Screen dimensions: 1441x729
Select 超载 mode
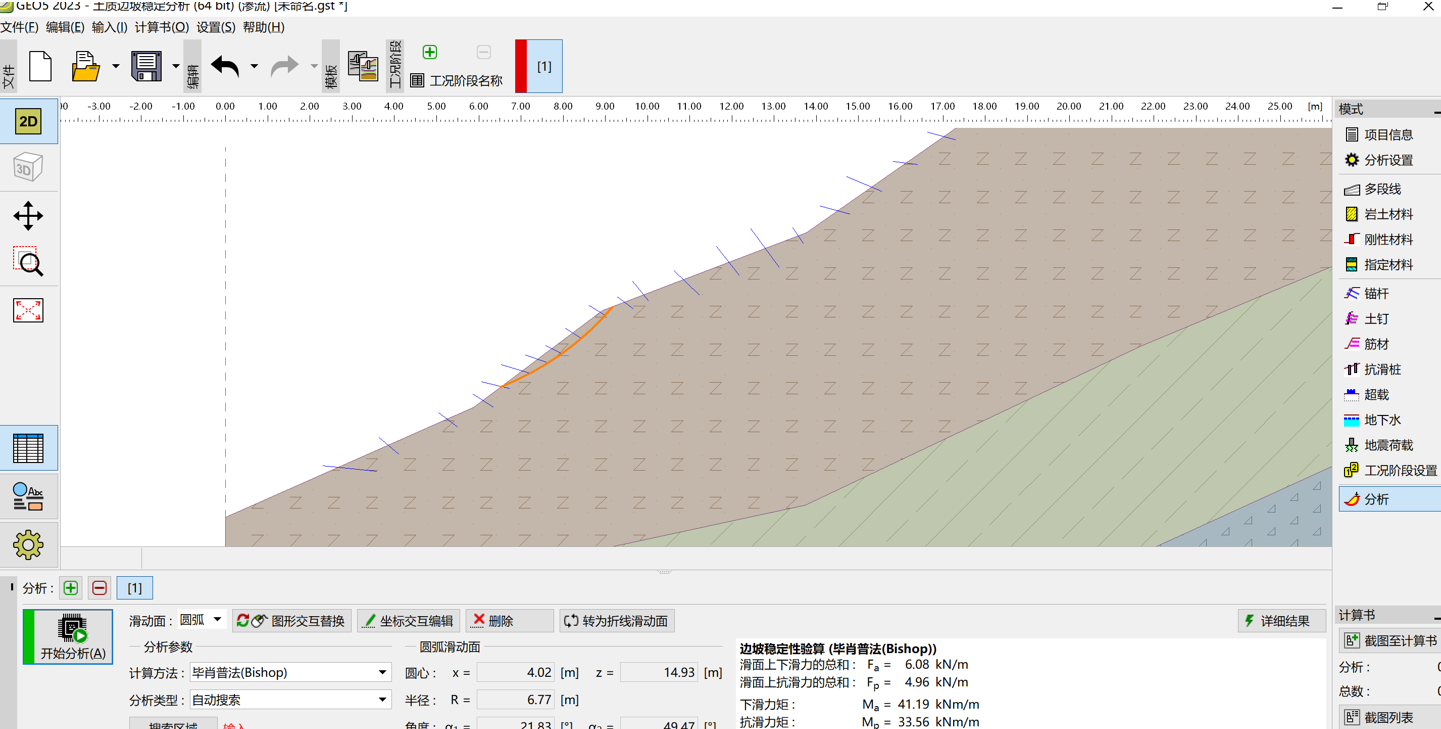(x=1389, y=395)
